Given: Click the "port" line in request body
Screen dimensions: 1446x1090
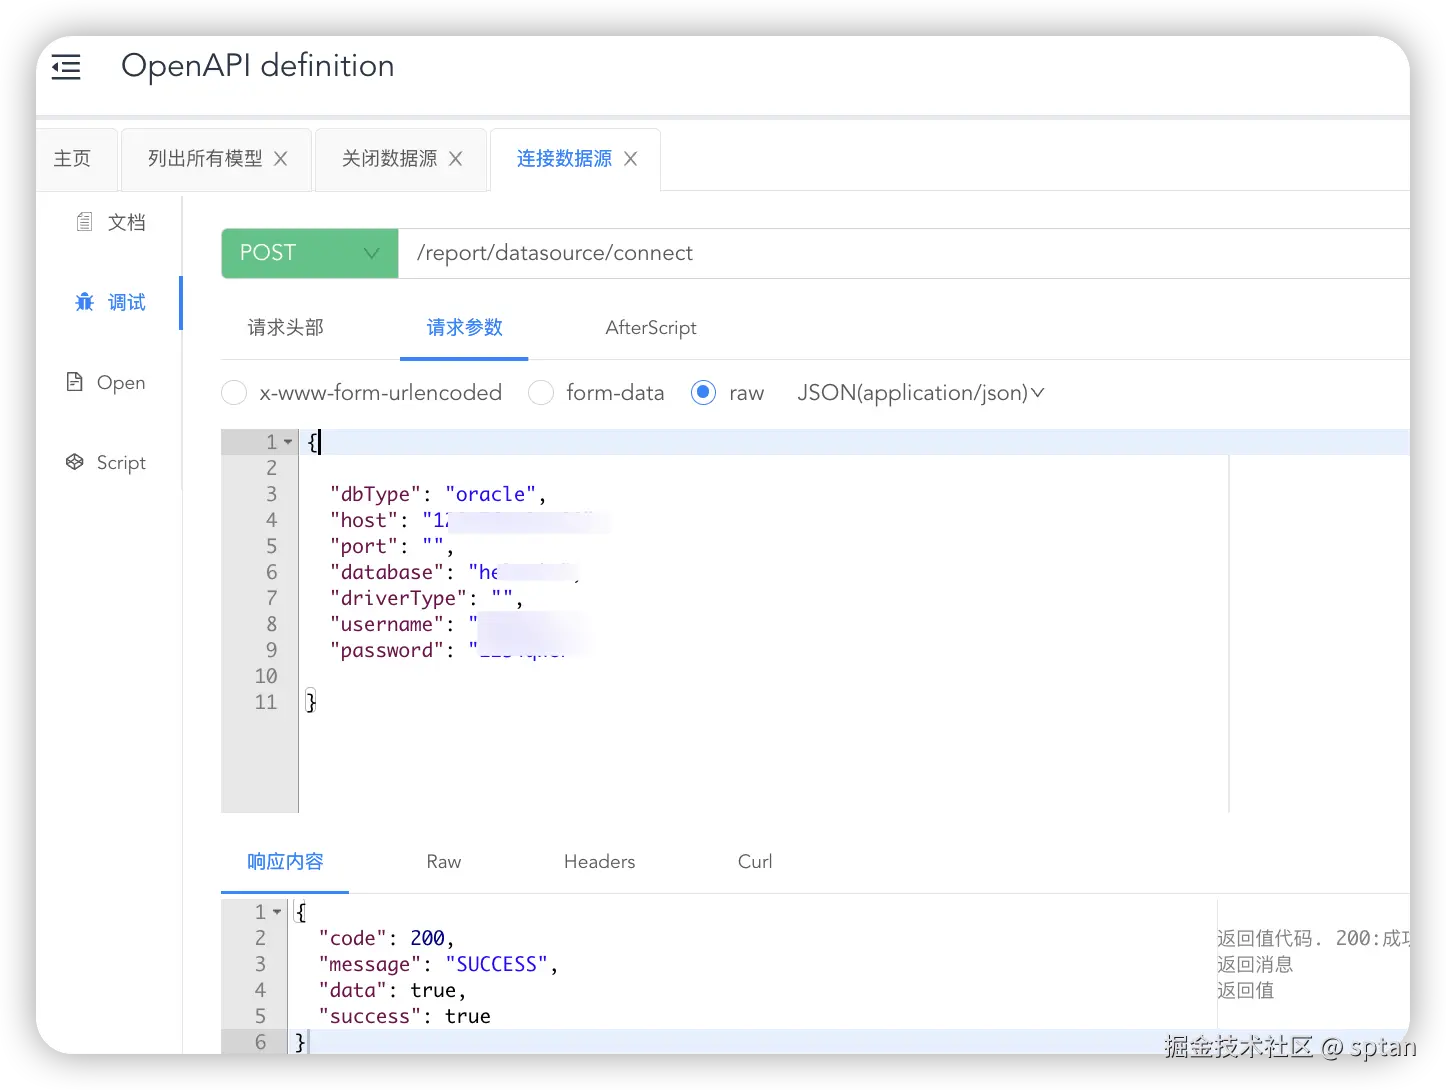Looking at the screenshot, I should coord(392,546).
